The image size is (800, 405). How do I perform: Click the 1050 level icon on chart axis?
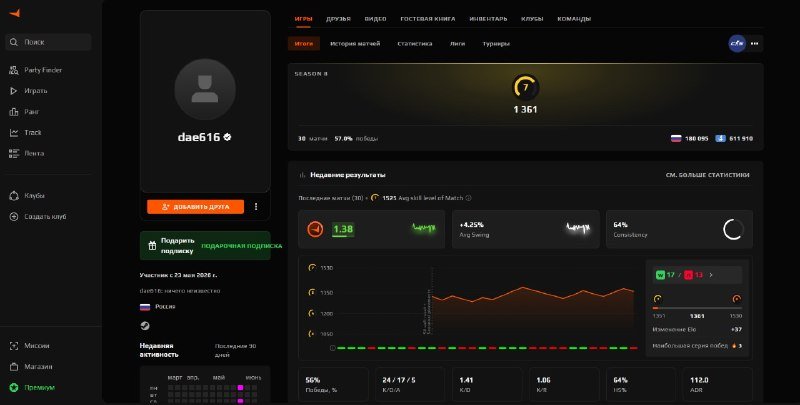[312, 334]
